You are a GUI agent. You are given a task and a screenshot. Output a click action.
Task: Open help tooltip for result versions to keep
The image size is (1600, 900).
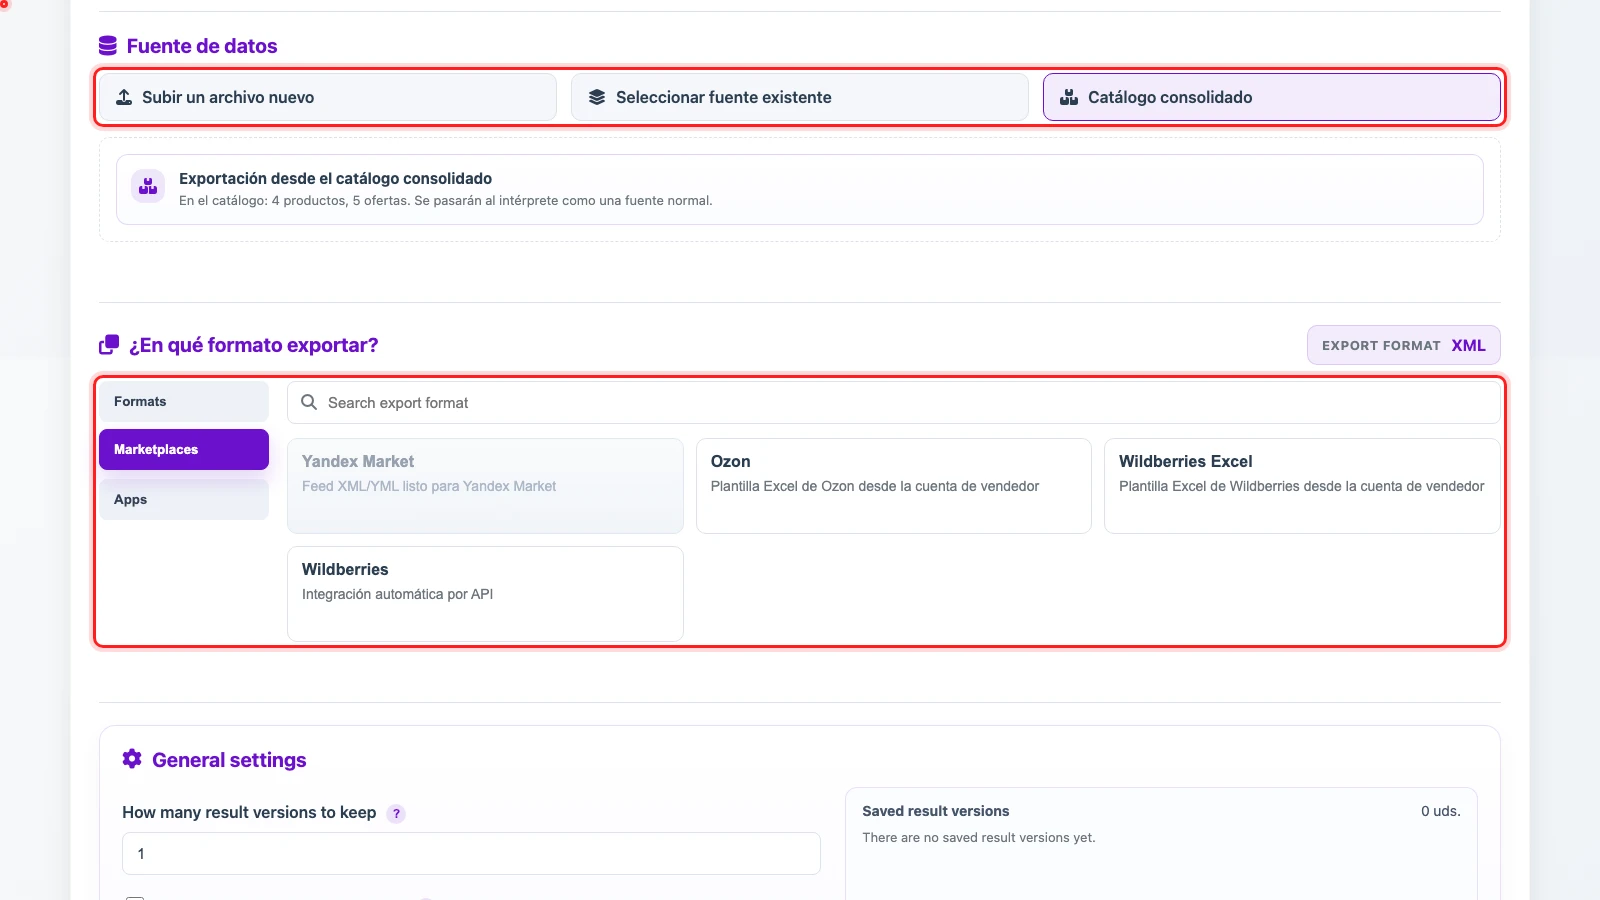click(396, 813)
